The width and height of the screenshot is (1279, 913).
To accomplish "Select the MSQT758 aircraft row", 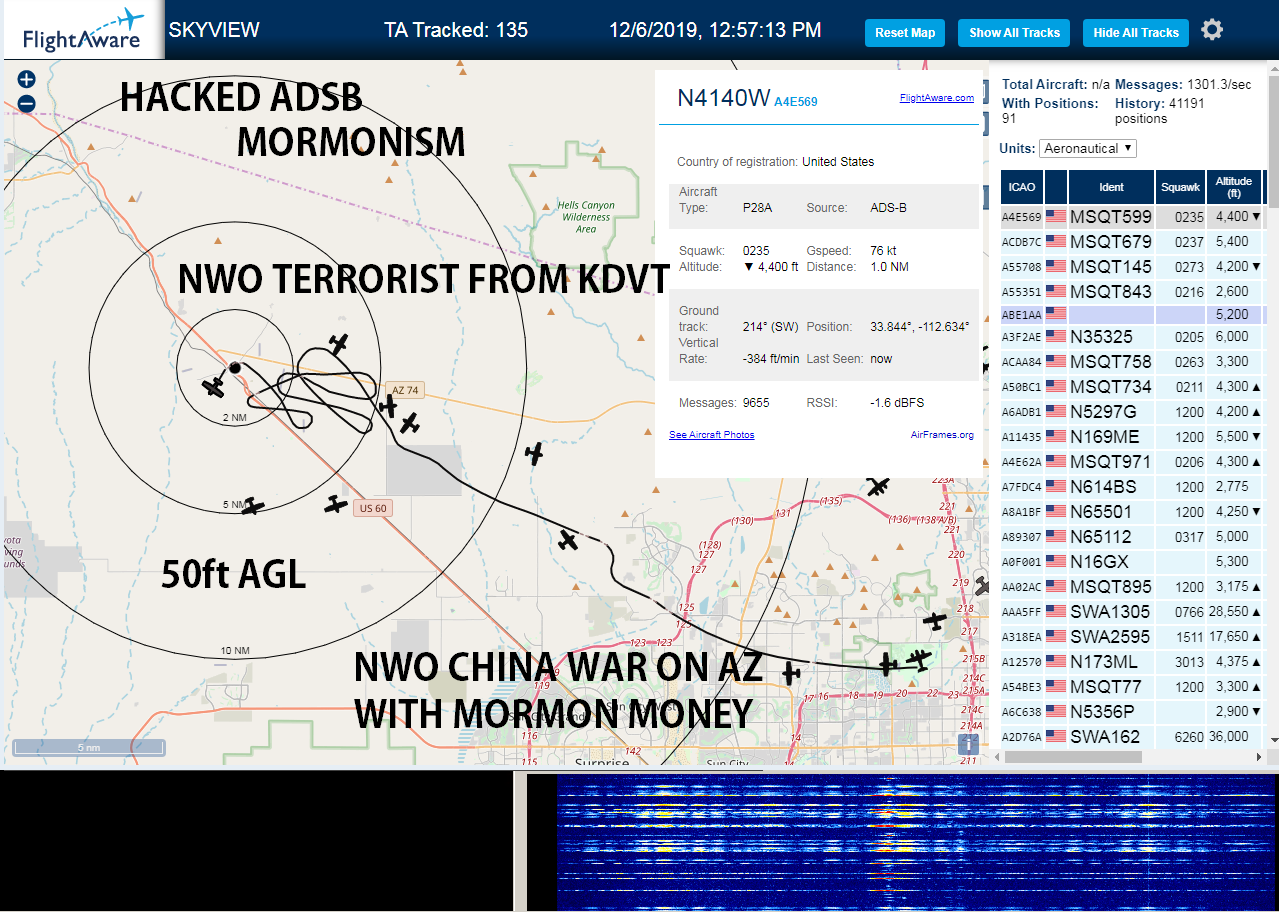I will point(1132,361).
